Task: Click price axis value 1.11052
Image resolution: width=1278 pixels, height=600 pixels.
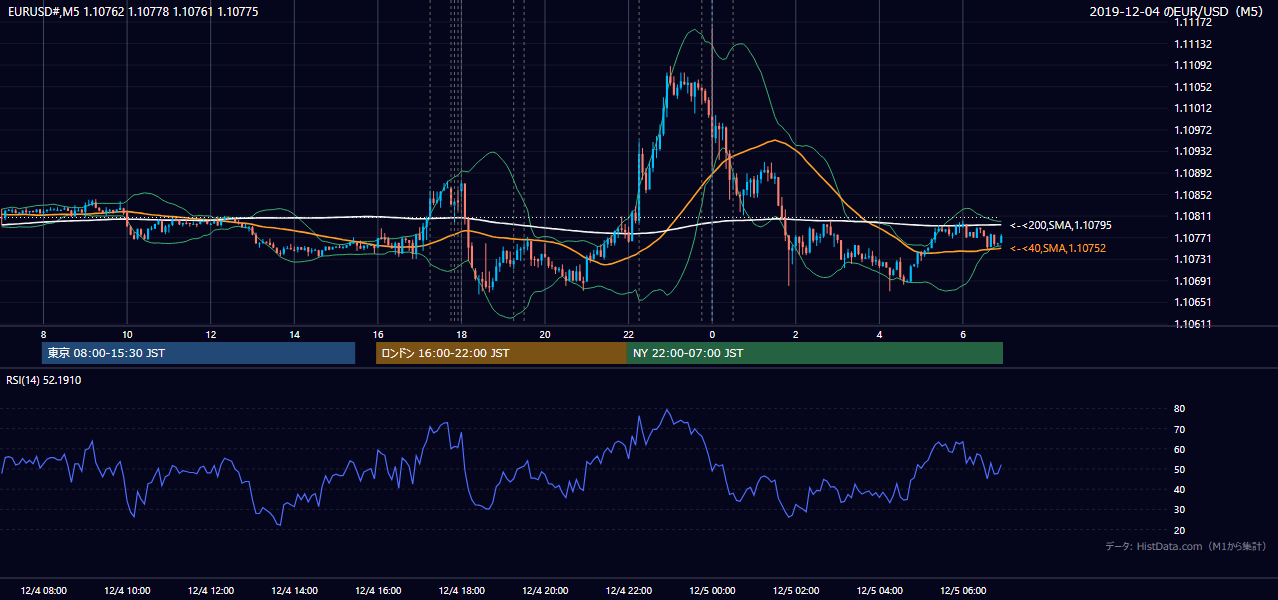Action: tap(1193, 88)
